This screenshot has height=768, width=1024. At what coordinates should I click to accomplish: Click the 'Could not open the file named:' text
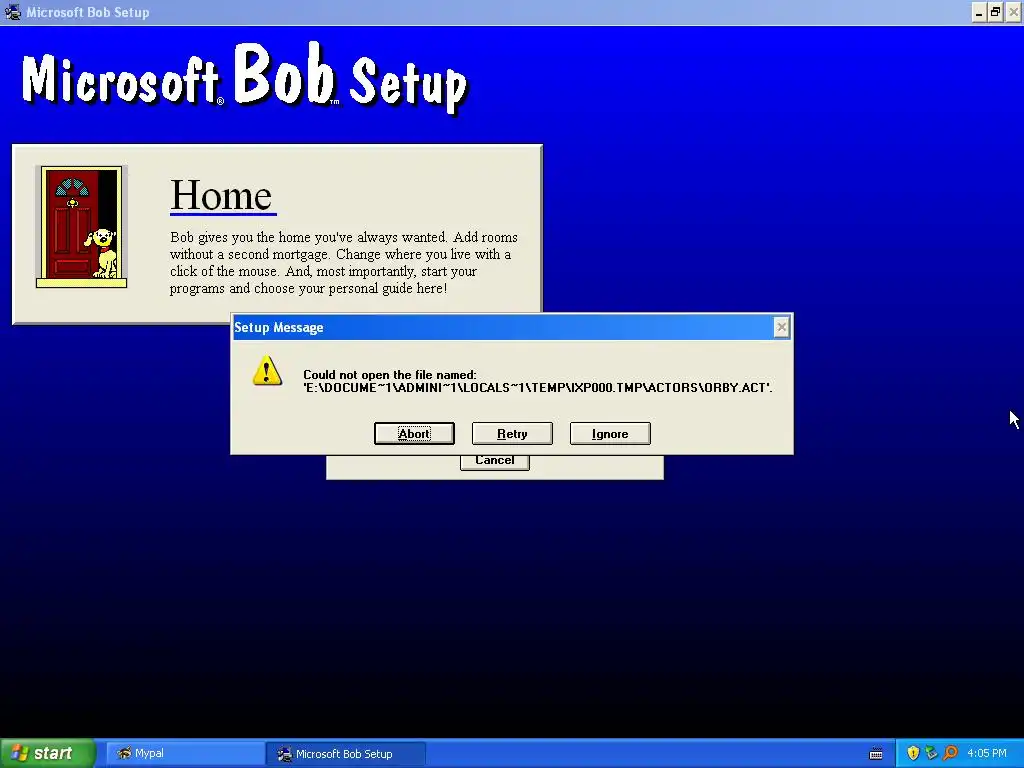point(390,375)
